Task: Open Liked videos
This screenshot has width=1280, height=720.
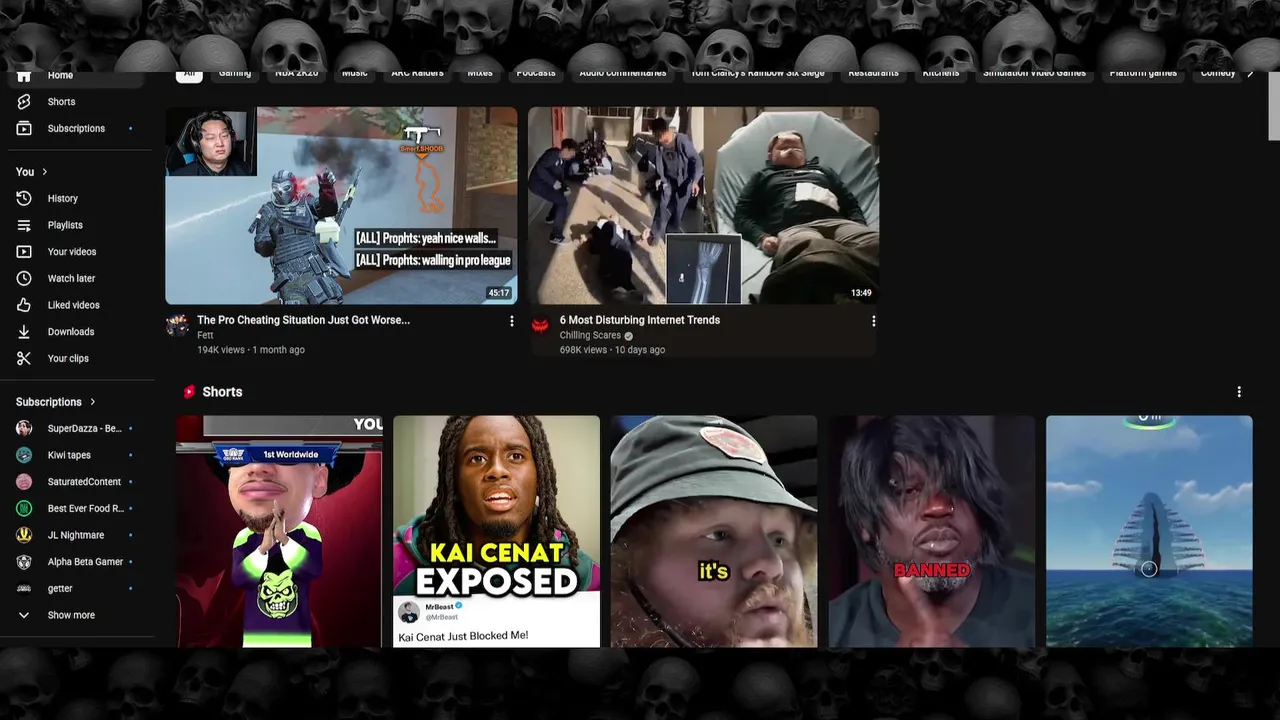Action: coord(73,305)
